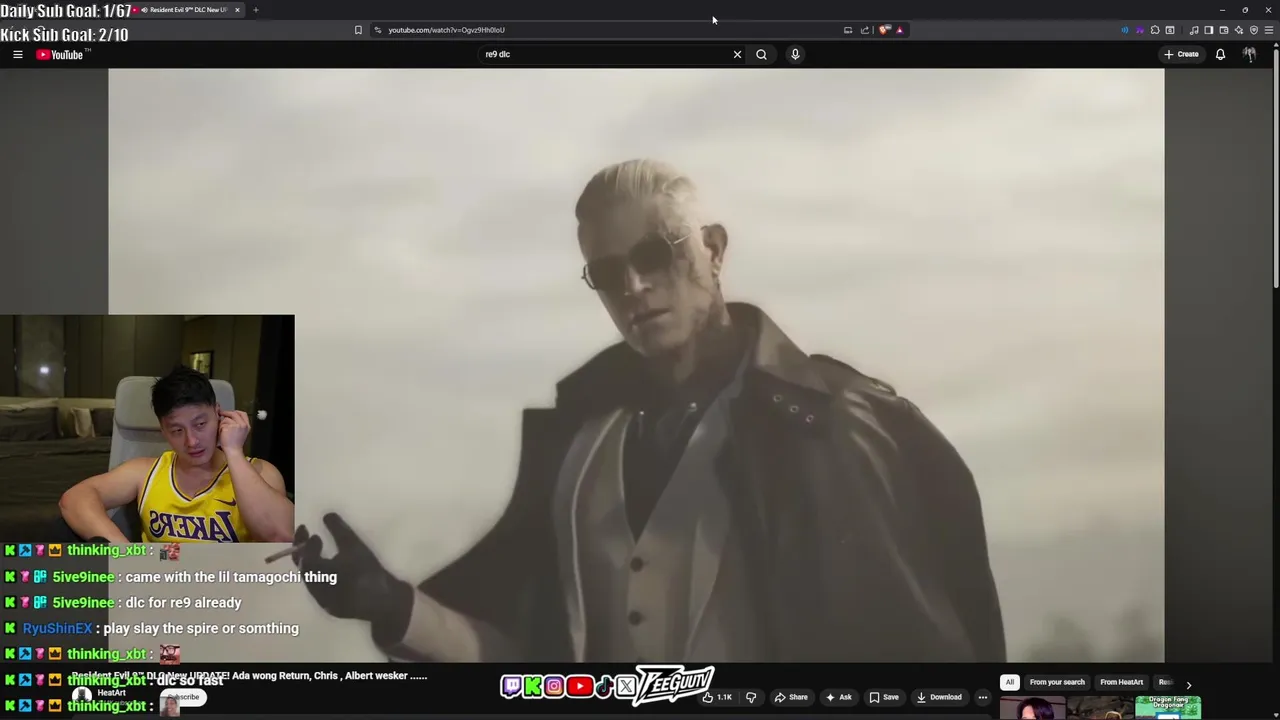Open the Brave VPN shield icon
The image size is (1280, 720).
click(x=1254, y=30)
